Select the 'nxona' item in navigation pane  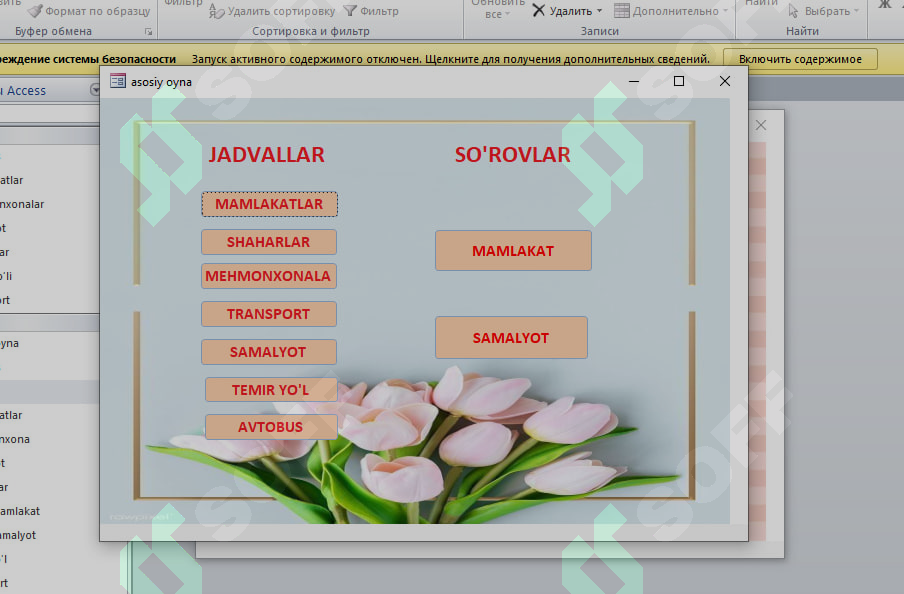click(15, 439)
